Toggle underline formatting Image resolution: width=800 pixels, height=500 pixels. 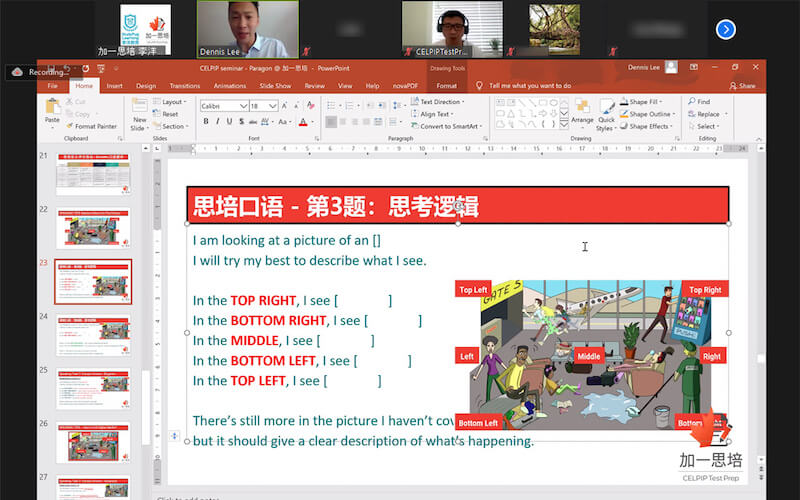point(231,122)
